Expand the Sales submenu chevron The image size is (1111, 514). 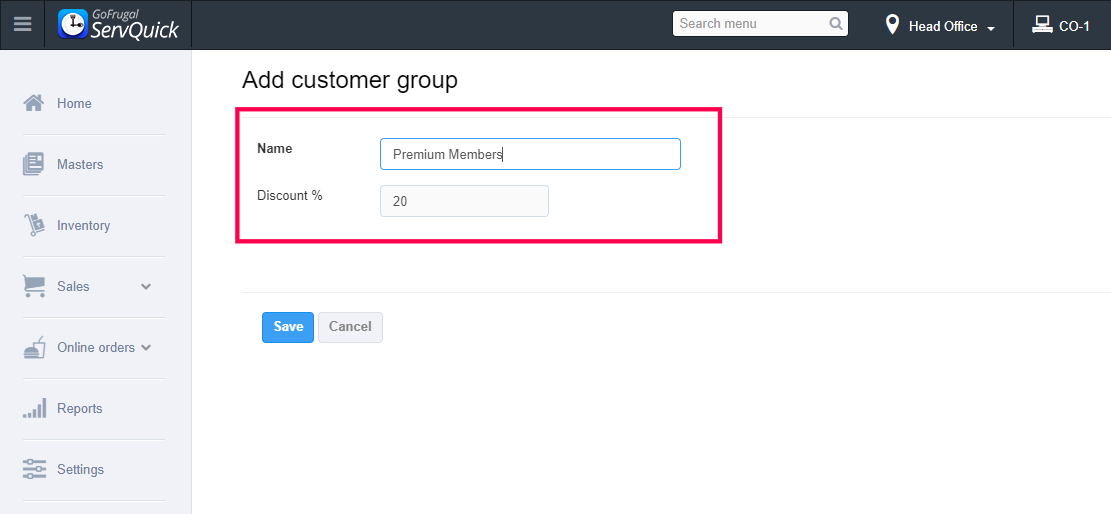(146, 287)
